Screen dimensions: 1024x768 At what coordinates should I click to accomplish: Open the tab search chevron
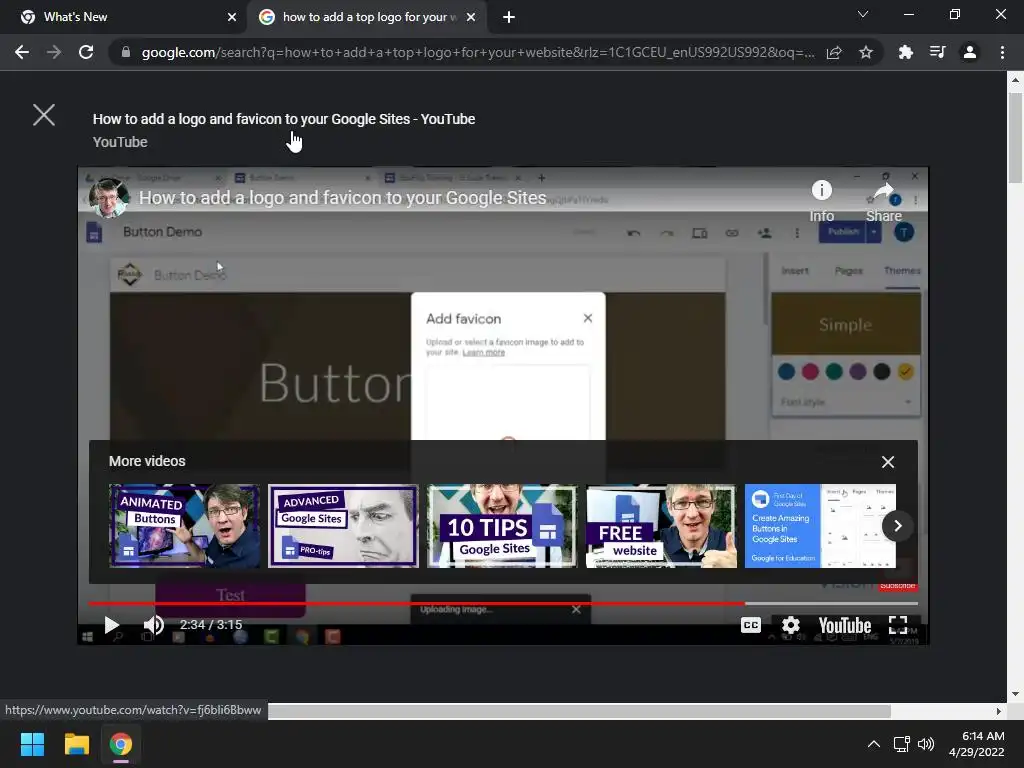coord(863,14)
